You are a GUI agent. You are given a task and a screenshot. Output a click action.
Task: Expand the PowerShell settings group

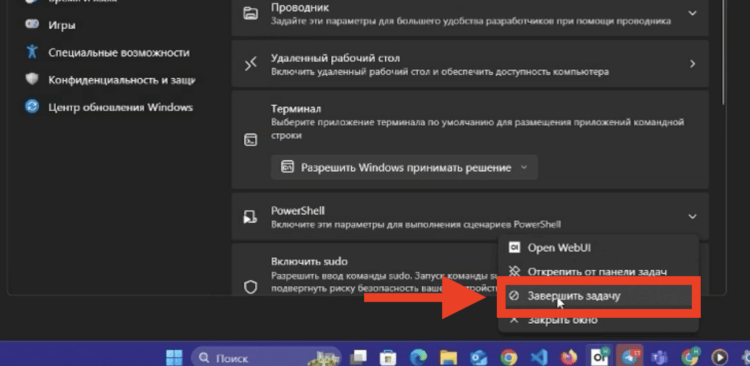692,217
